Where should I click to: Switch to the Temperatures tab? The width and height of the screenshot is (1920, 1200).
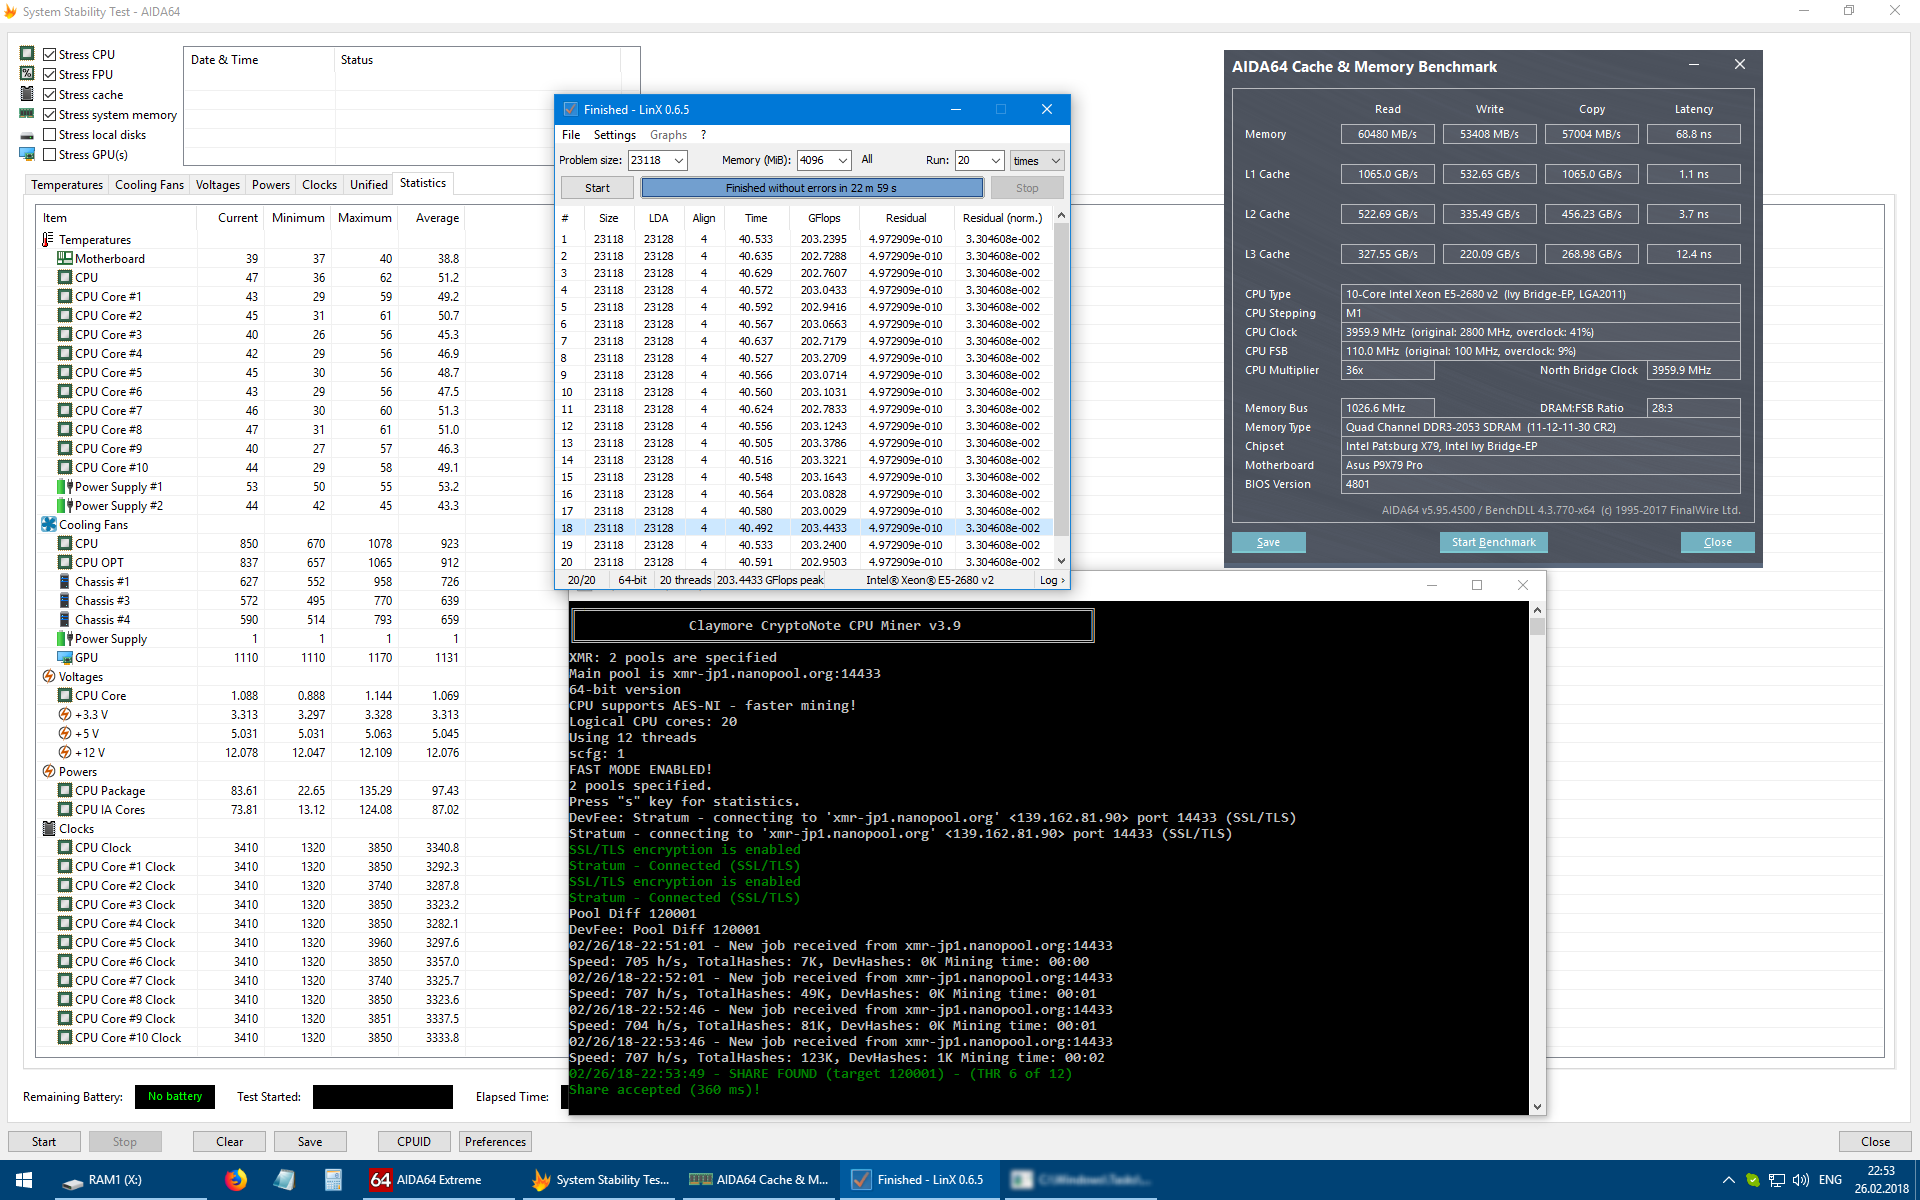pyautogui.click(x=66, y=185)
